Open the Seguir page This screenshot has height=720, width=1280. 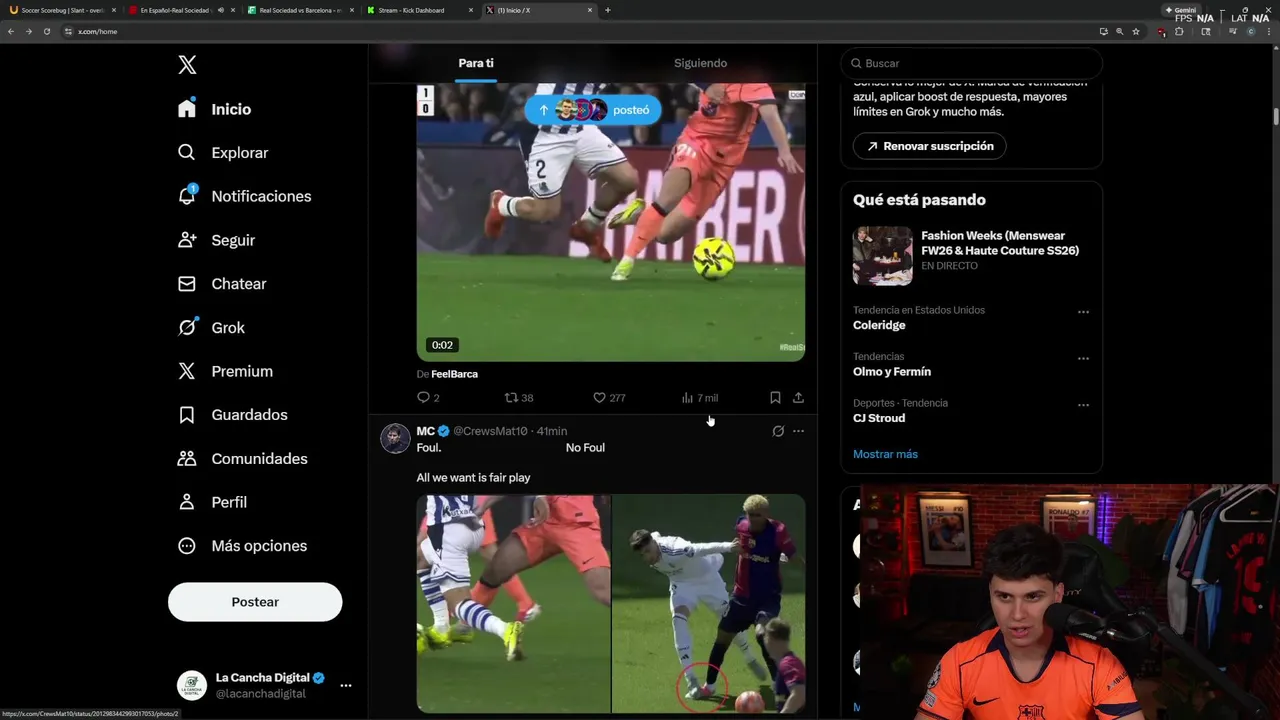216,240
